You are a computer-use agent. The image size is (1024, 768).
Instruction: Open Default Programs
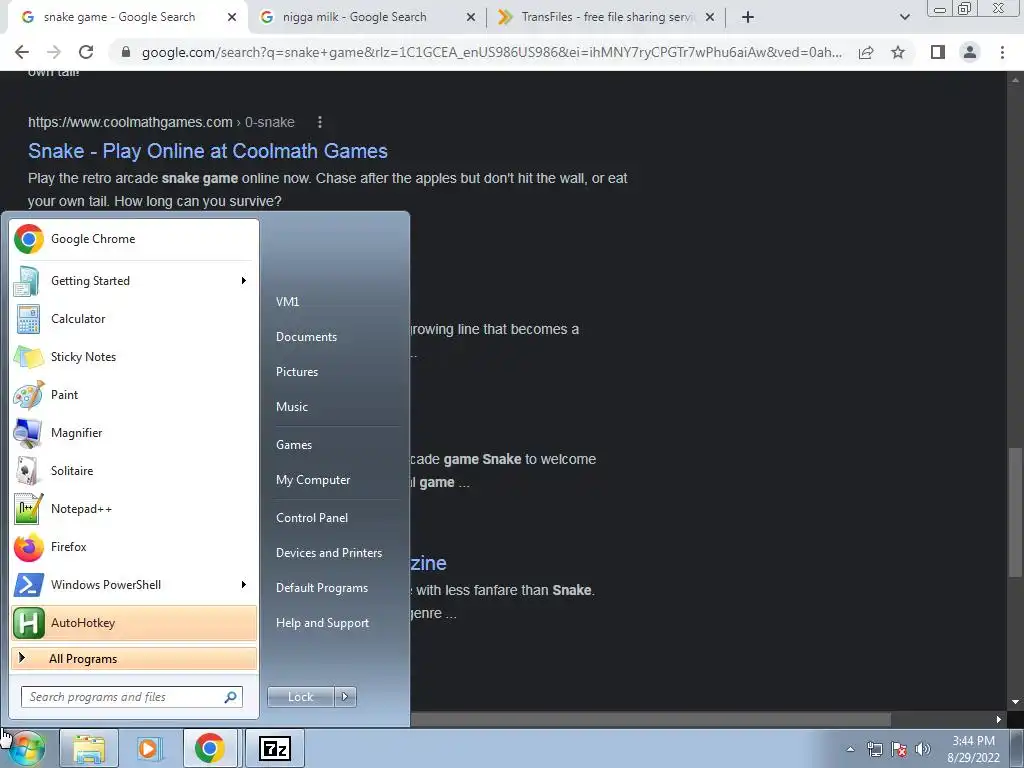pyautogui.click(x=322, y=588)
